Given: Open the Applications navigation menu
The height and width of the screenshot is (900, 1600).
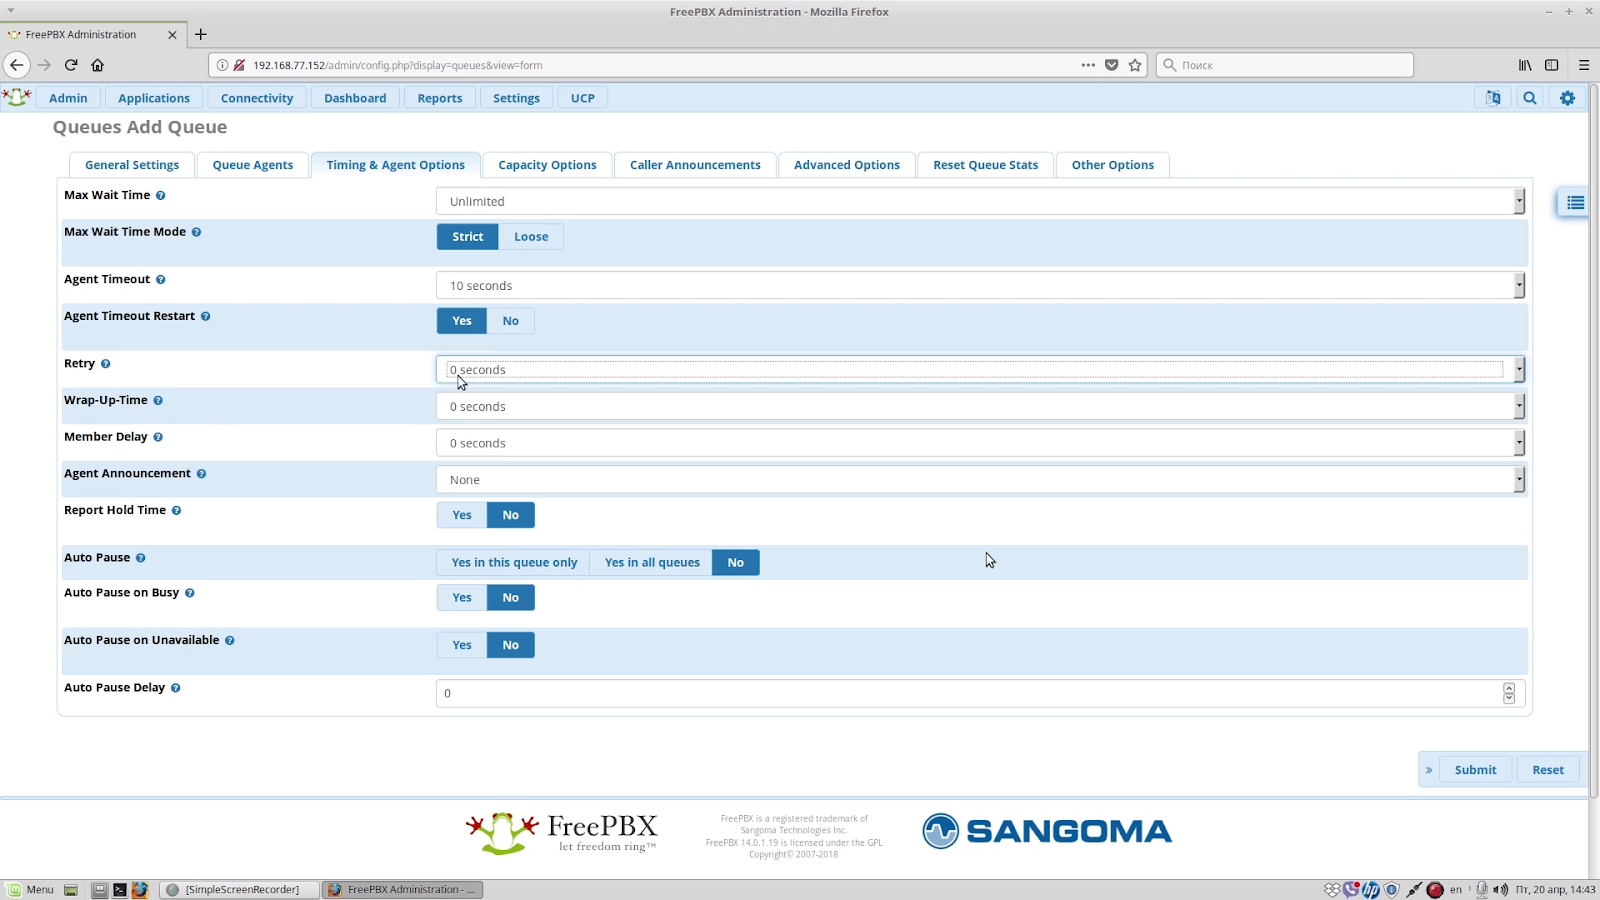Looking at the screenshot, I should (154, 98).
